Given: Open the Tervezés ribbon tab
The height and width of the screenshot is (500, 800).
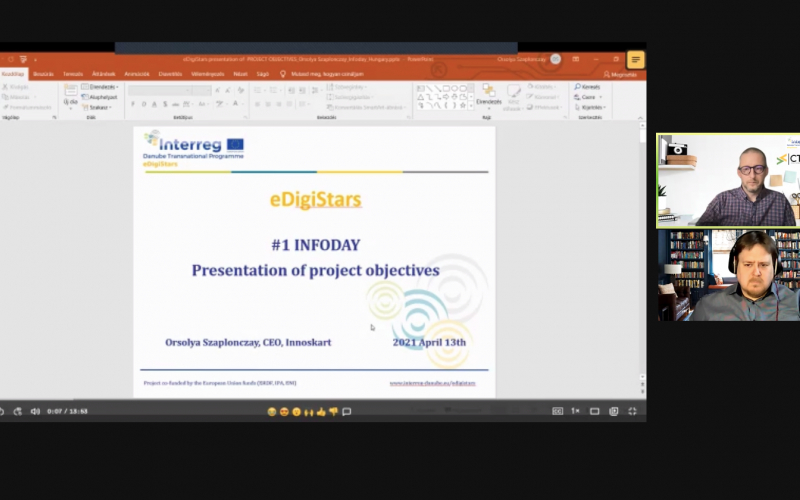Looking at the screenshot, I should click(x=73, y=74).
